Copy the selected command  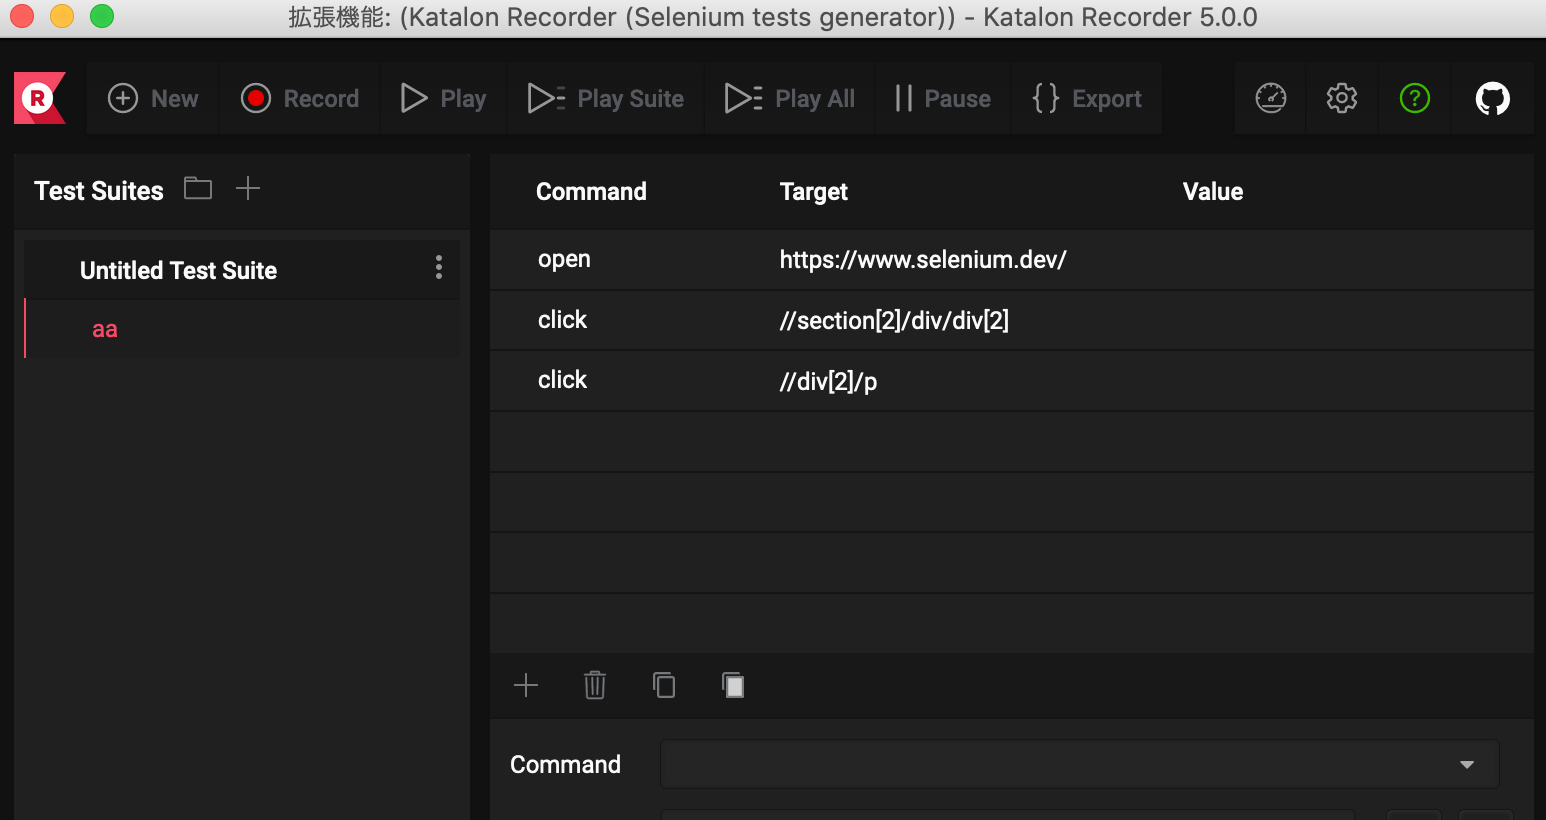(664, 685)
